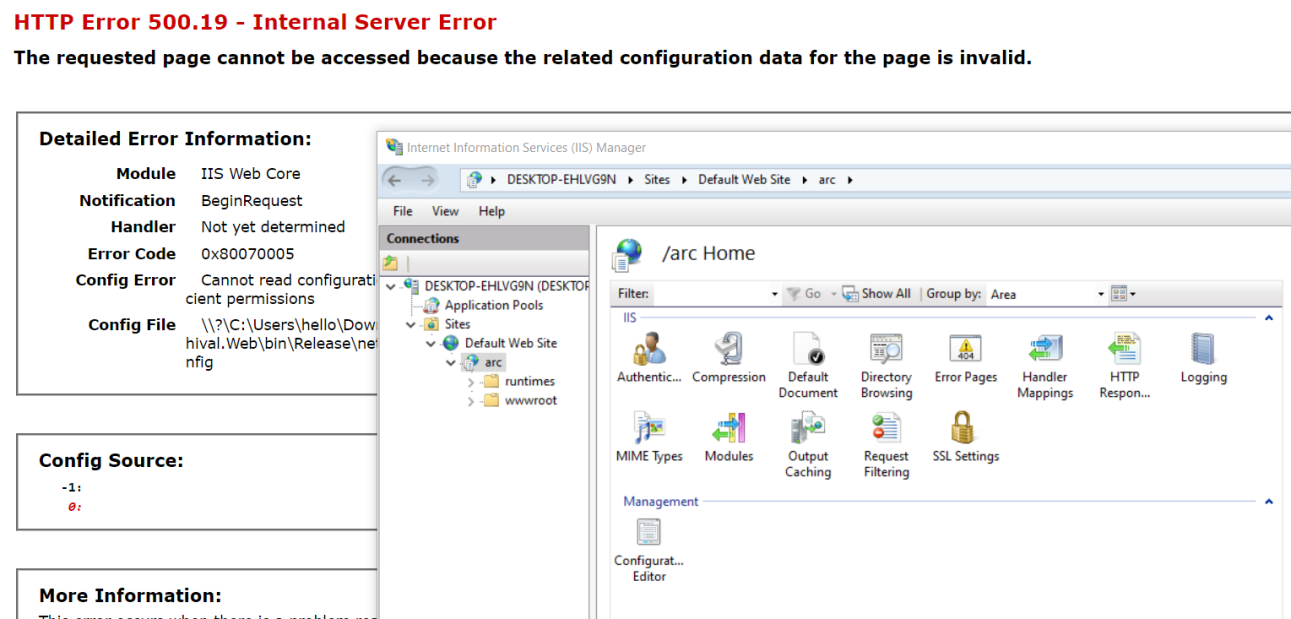Click Sites in the breadcrumb path

[x=657, y=180]
